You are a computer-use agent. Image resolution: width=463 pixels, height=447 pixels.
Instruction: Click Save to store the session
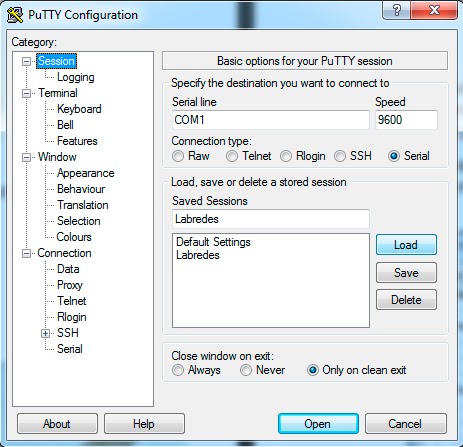coord(406,273)
